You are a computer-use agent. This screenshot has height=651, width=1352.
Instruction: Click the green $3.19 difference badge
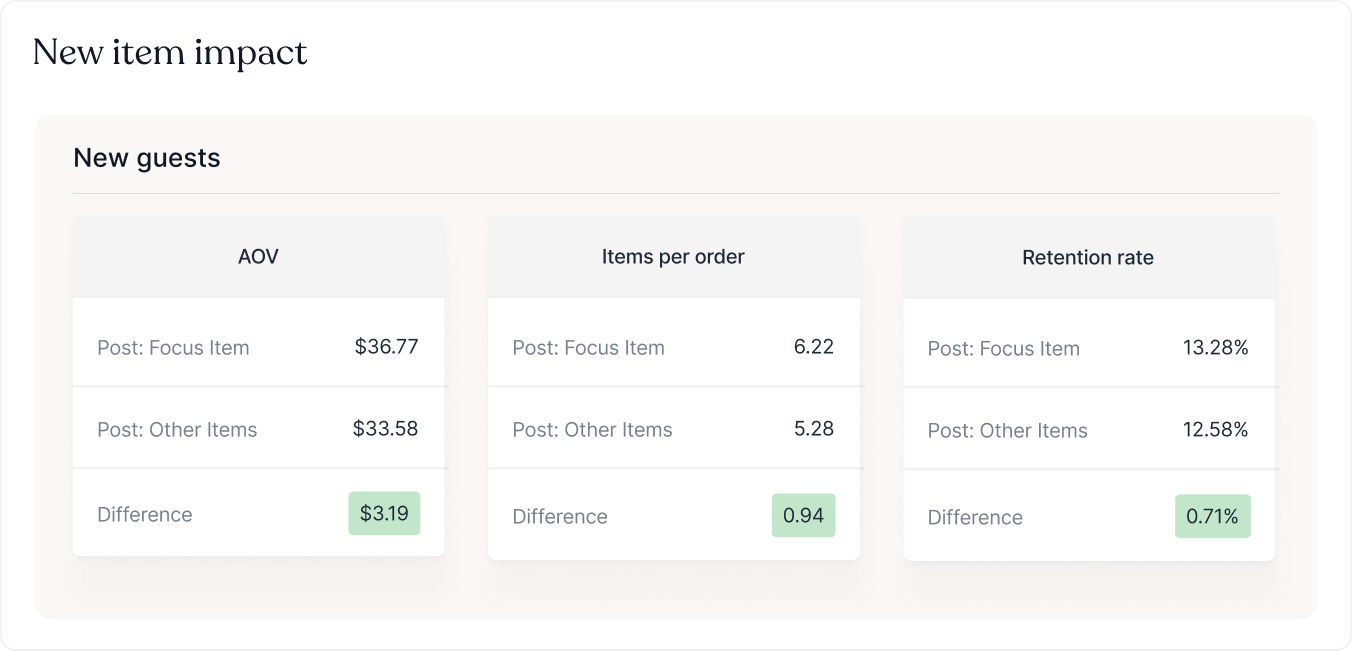pyautogui.click(x=384, y=514)
